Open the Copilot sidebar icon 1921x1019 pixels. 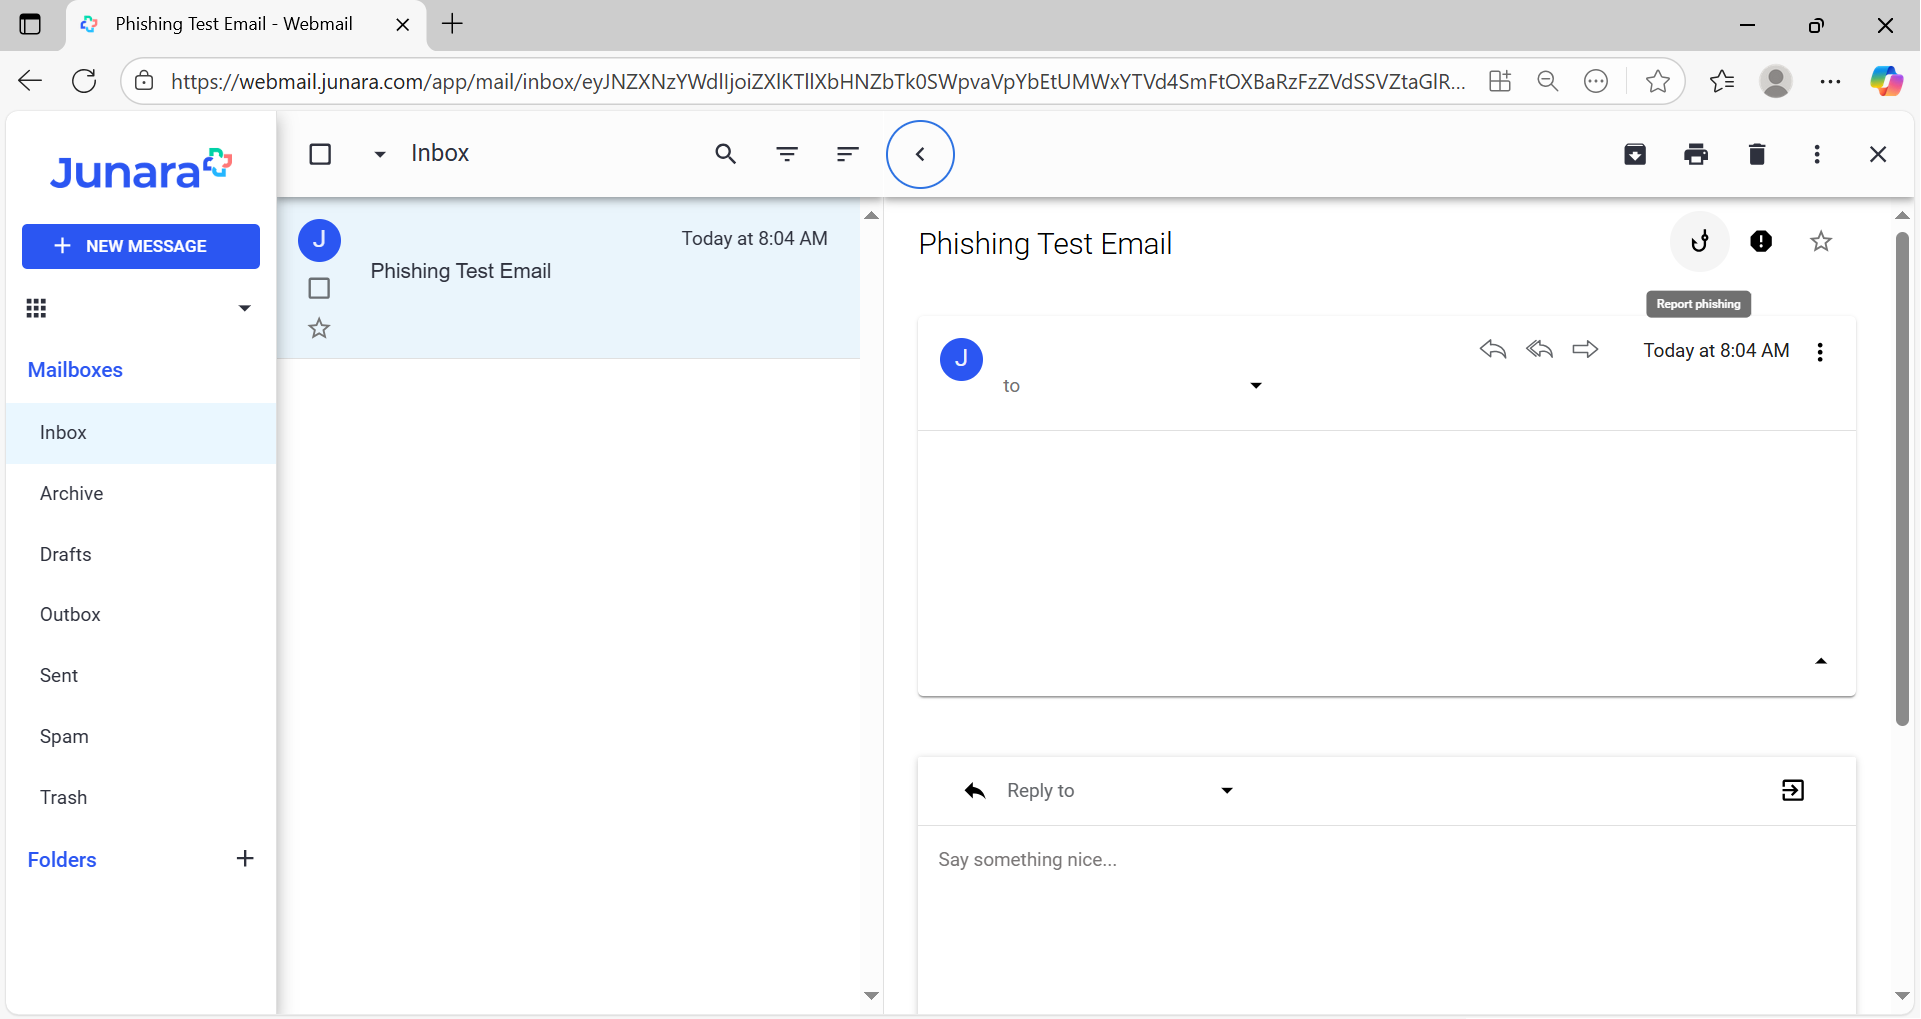pos(1886,81)
